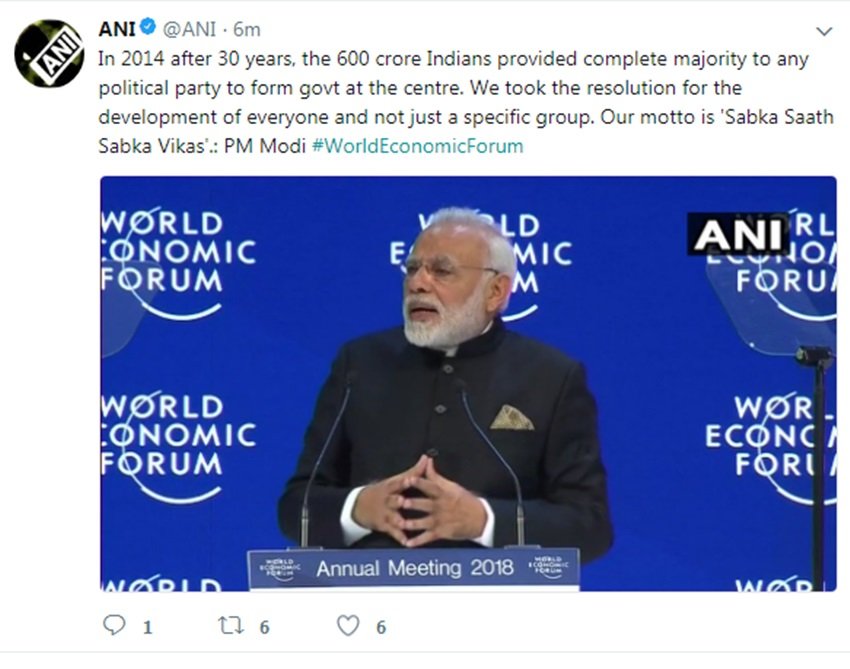
Task: Click the like count beside the heart
Action: point(381,627)
